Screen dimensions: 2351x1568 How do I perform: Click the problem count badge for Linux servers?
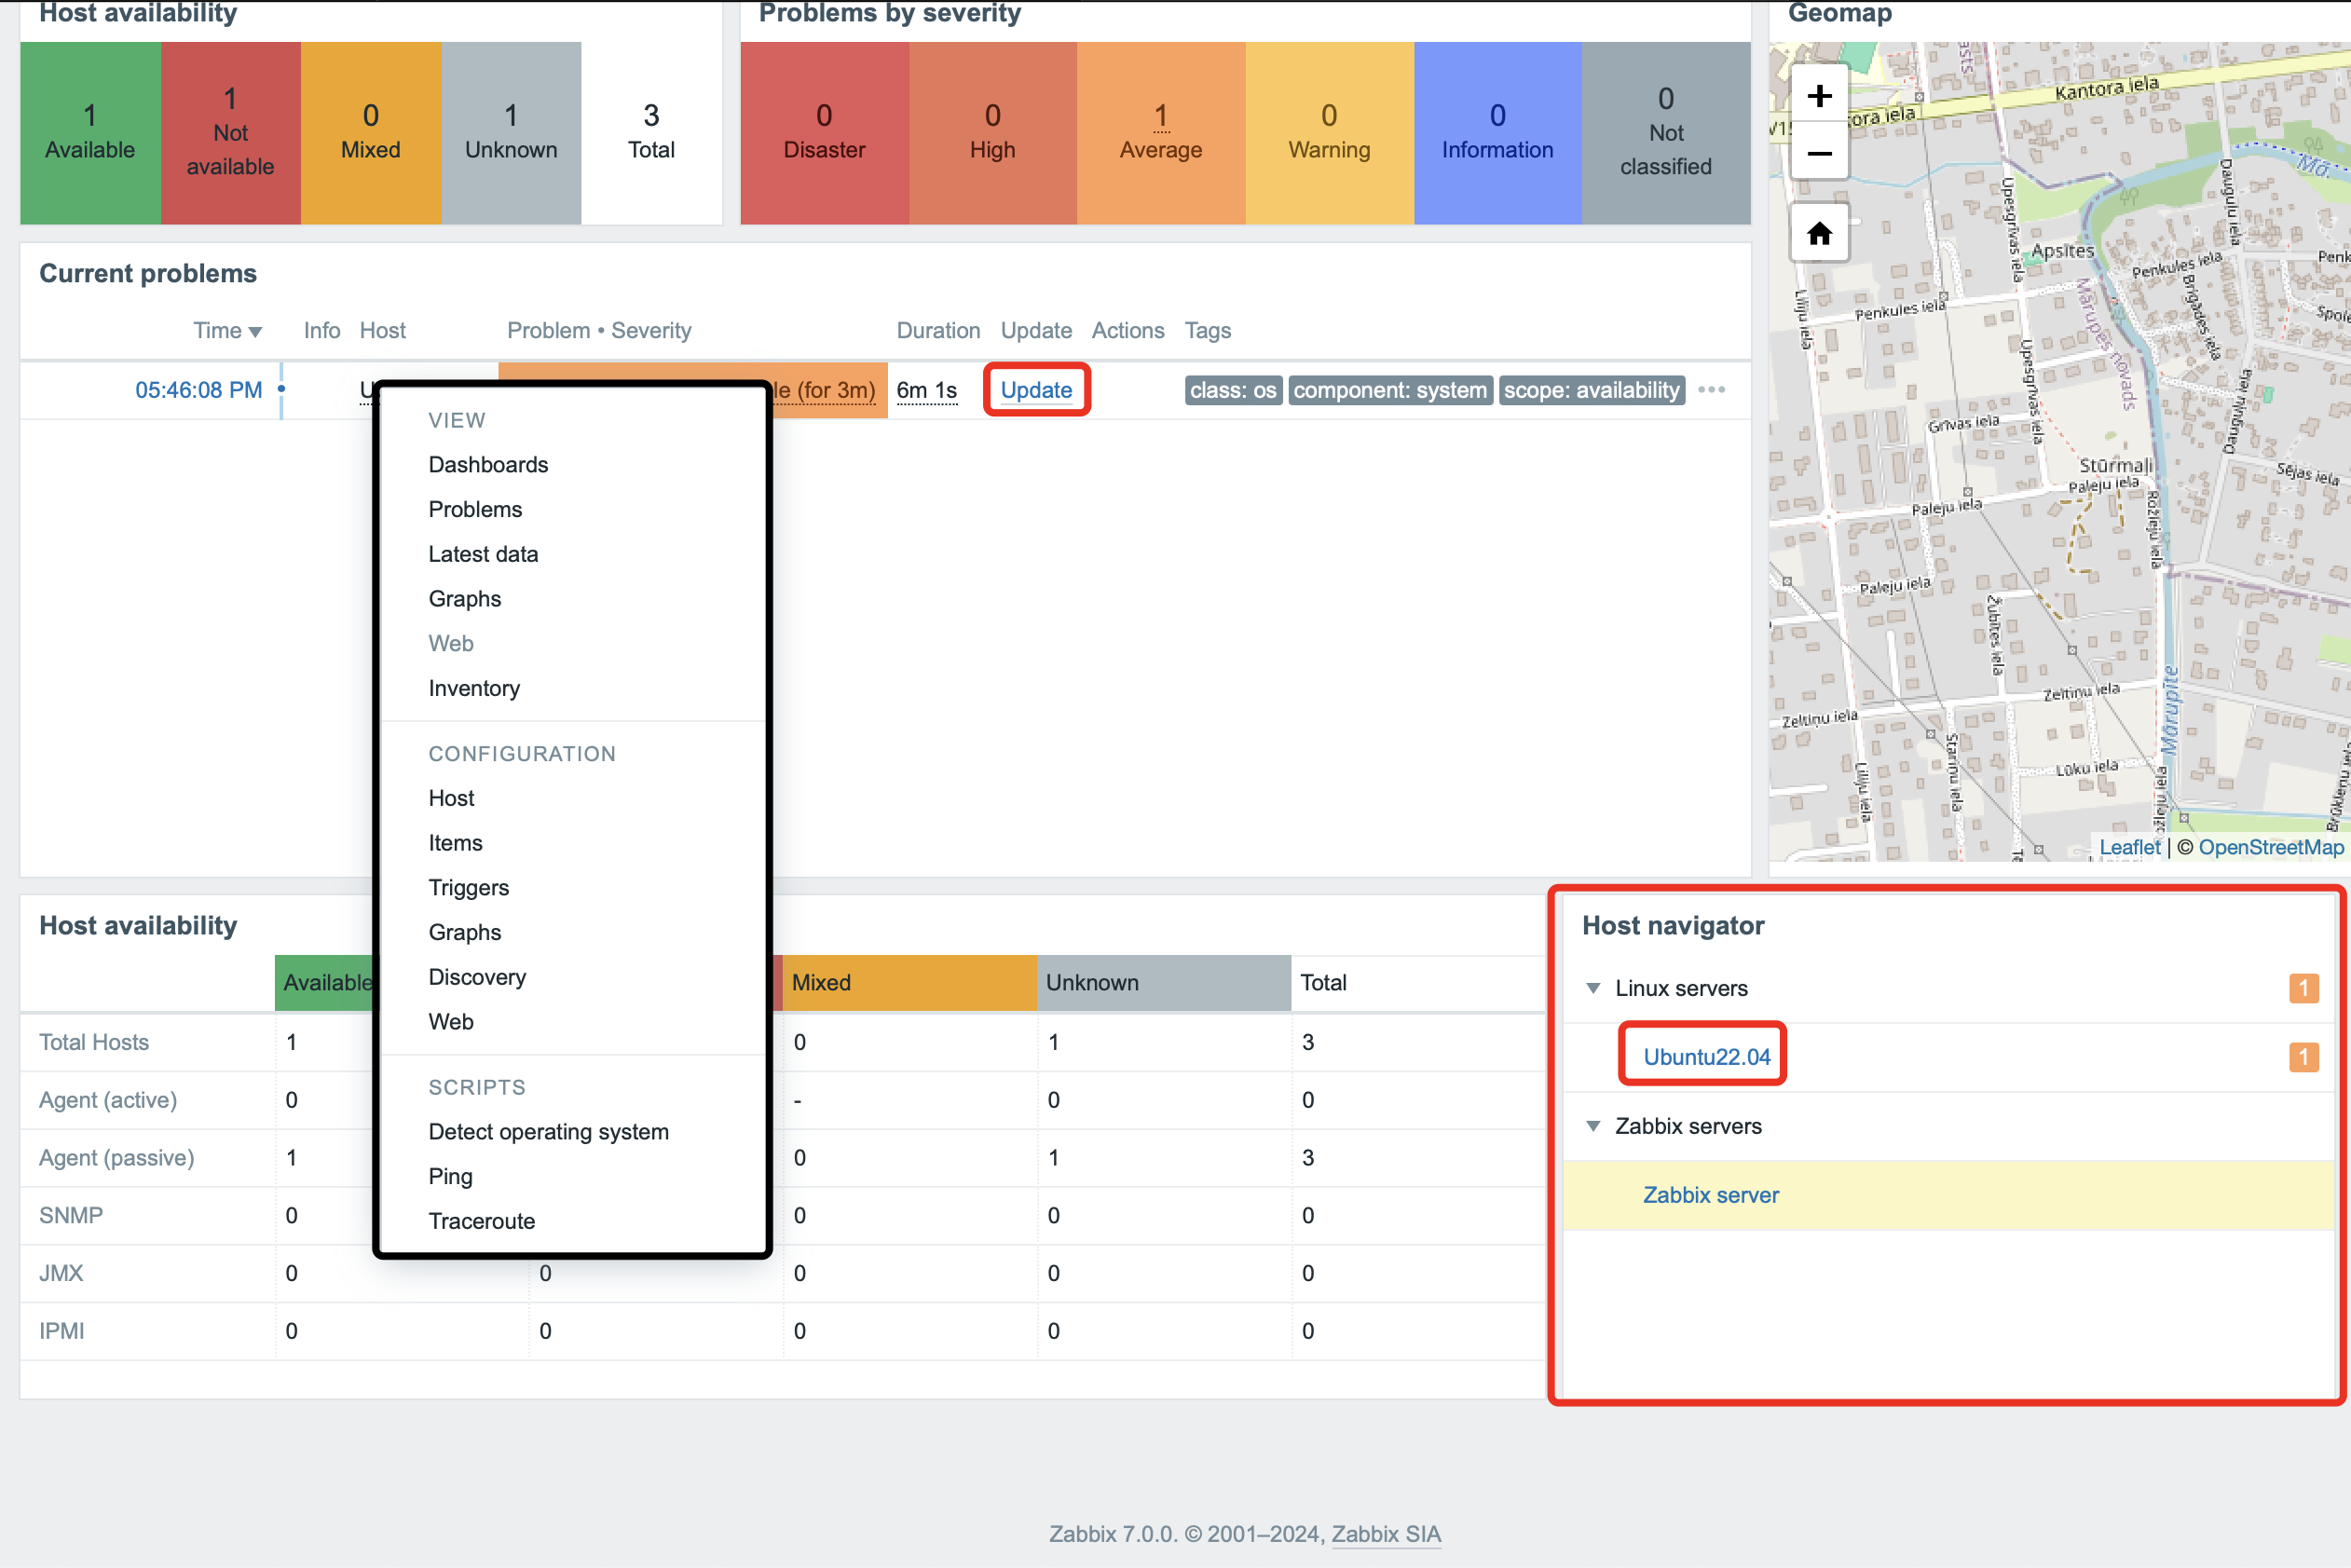click(2303, 988)
